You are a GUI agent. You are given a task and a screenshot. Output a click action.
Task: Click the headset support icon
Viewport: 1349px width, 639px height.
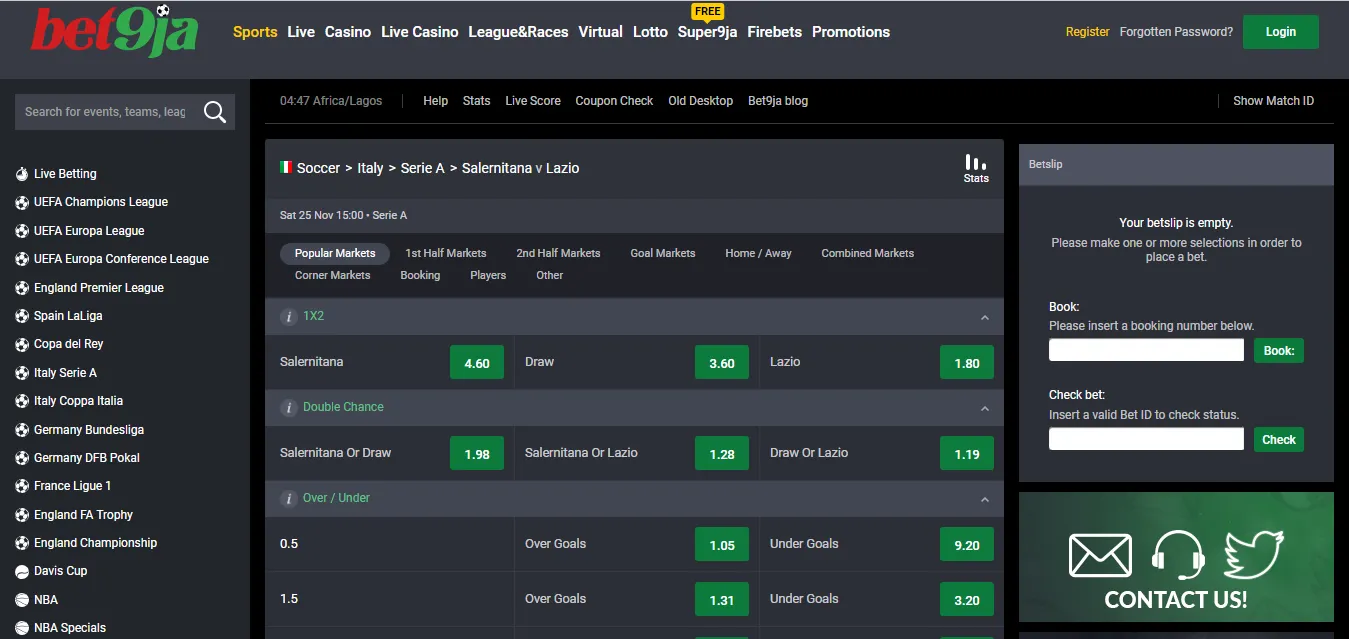tap(1176, 554)
